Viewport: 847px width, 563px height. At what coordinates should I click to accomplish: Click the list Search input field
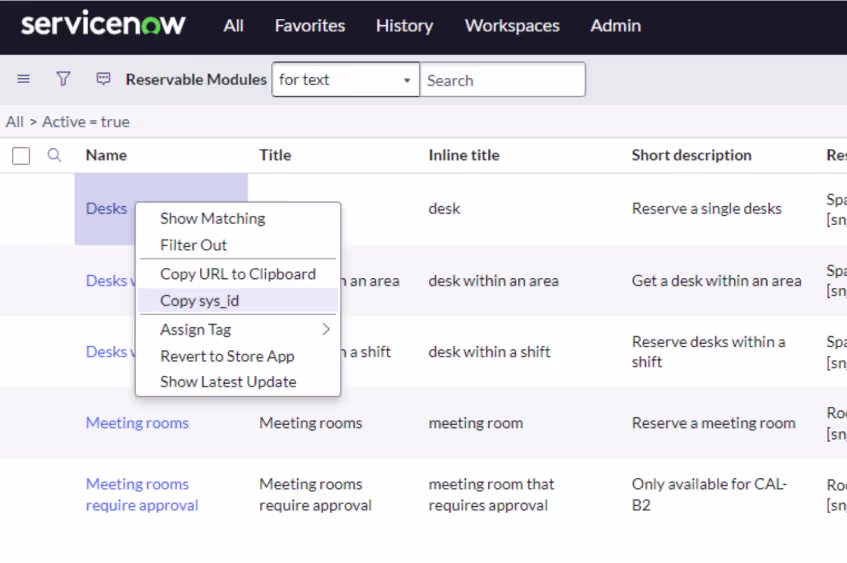tap(502, 80)
